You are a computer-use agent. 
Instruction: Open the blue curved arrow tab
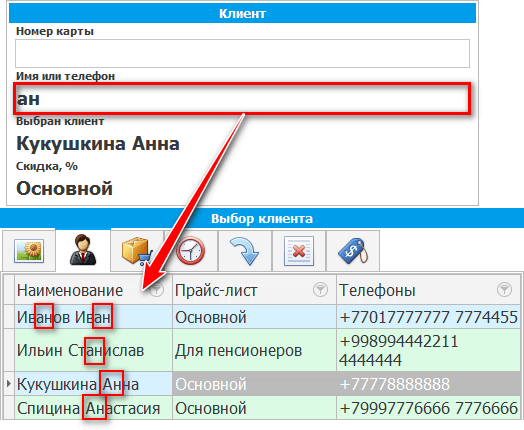point(245,251)
